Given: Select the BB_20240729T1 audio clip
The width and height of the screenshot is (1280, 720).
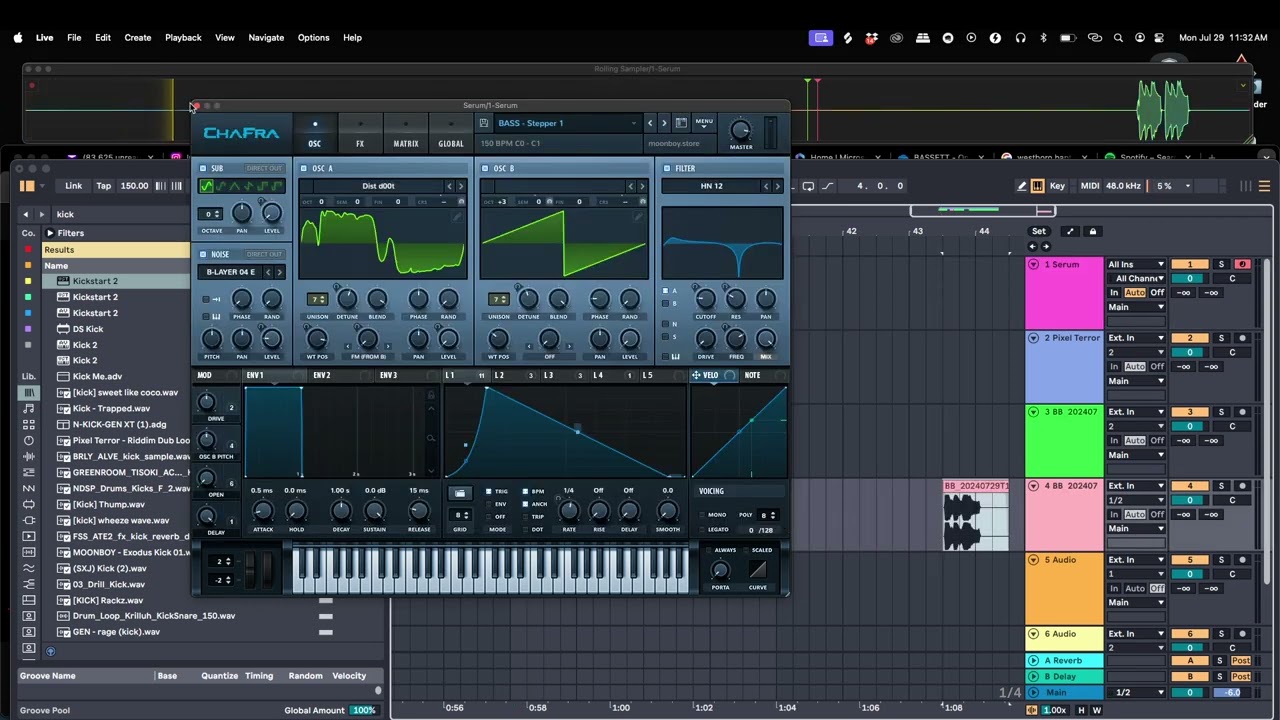Looking at the screenshot, I should (977, 514).
